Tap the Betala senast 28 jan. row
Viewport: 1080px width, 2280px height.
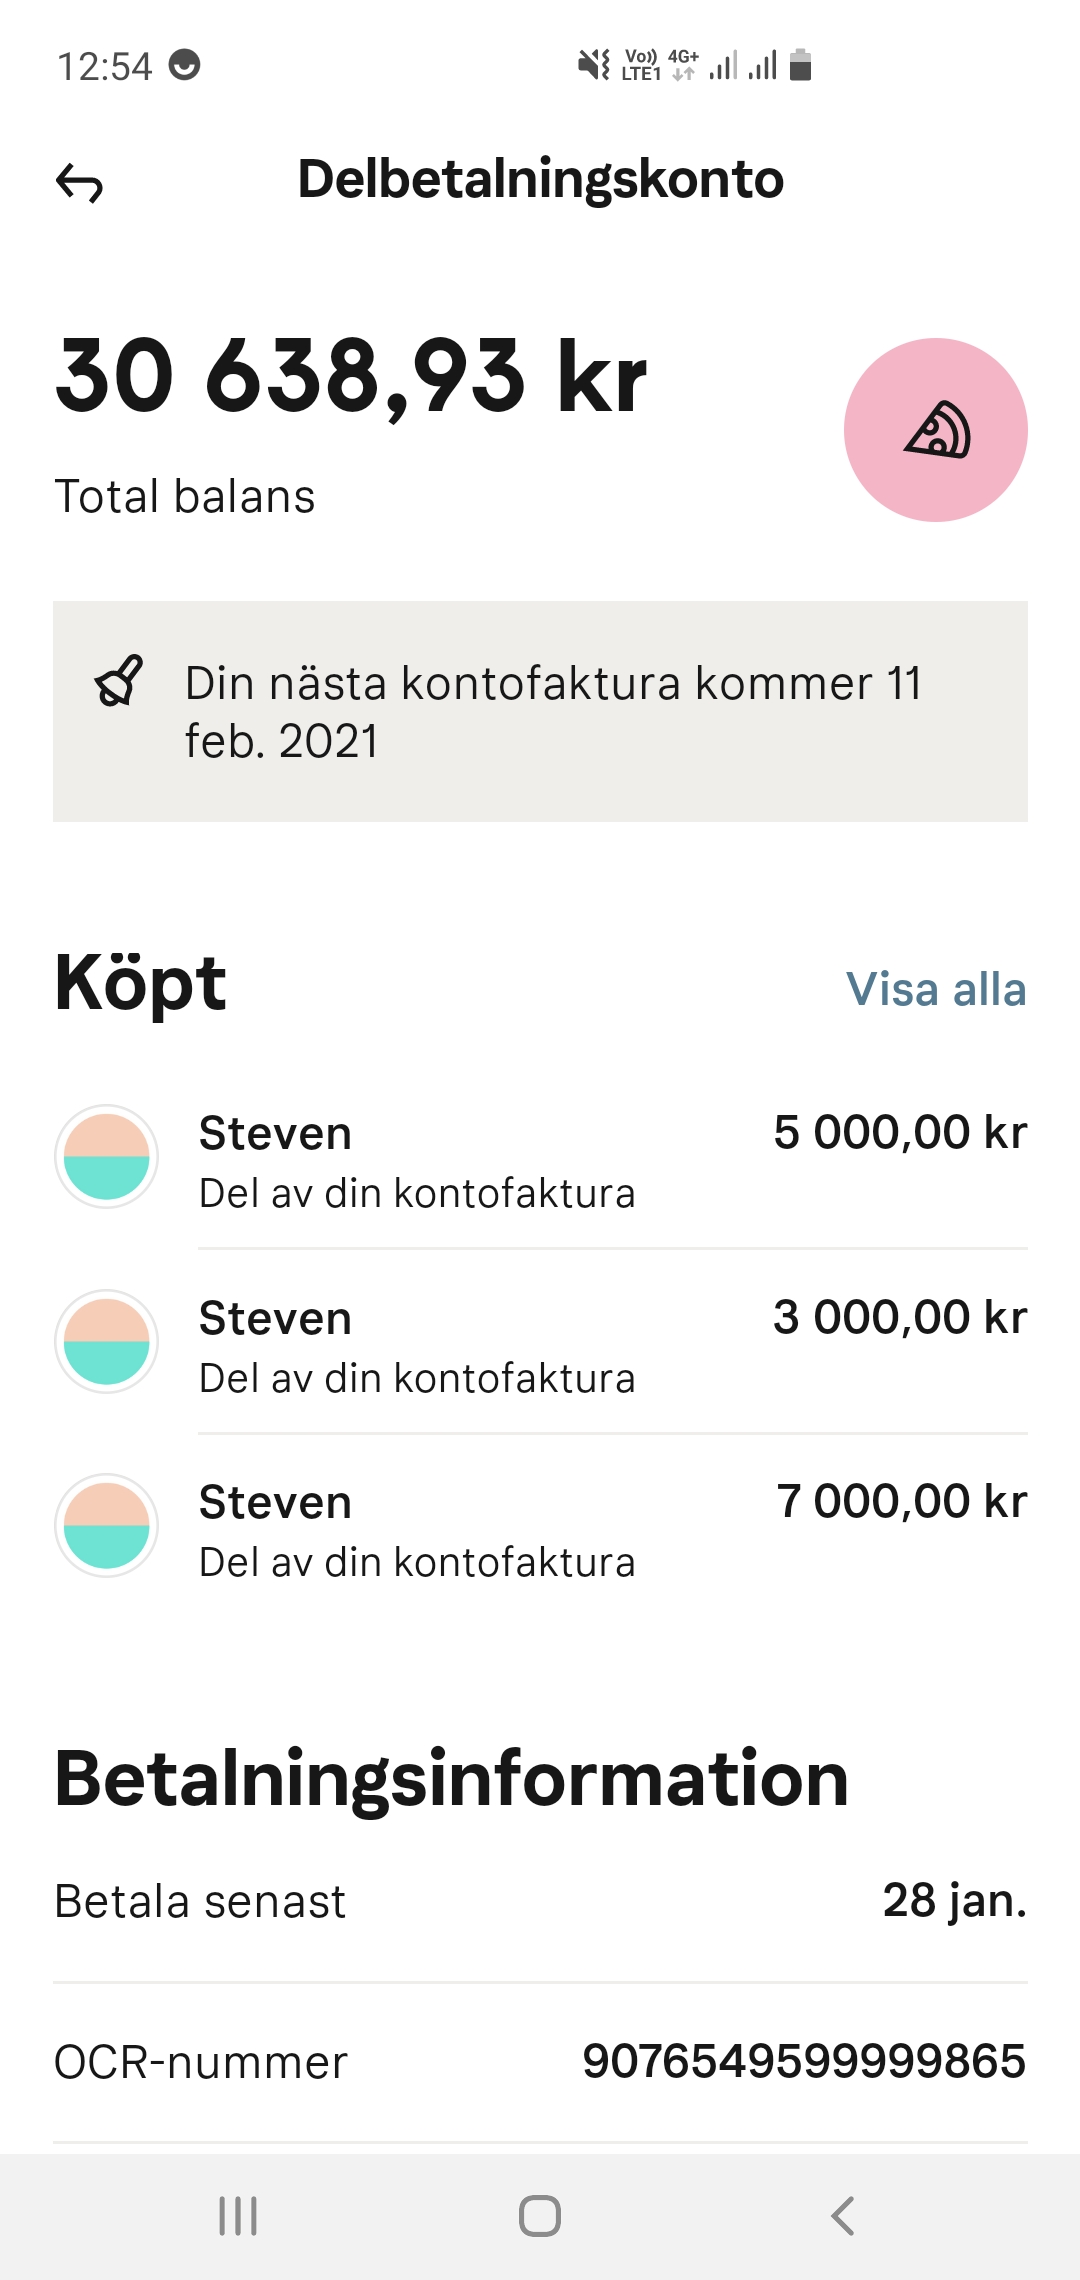(540, 1901)
